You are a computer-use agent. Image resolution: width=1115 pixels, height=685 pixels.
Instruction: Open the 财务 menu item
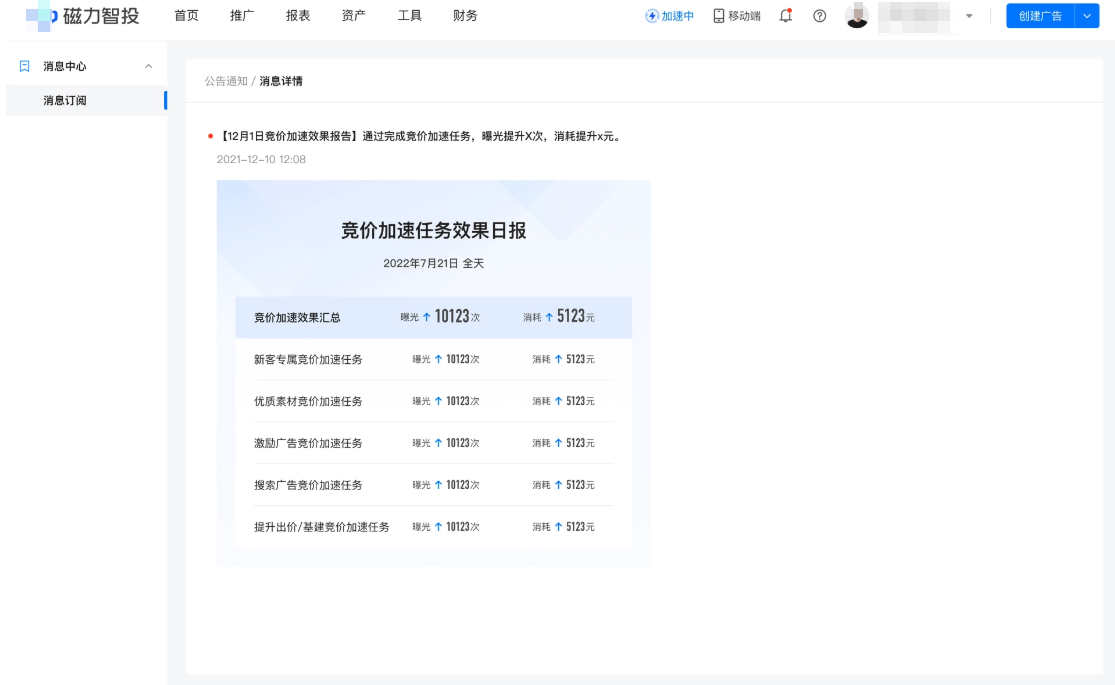coord(463,16)
